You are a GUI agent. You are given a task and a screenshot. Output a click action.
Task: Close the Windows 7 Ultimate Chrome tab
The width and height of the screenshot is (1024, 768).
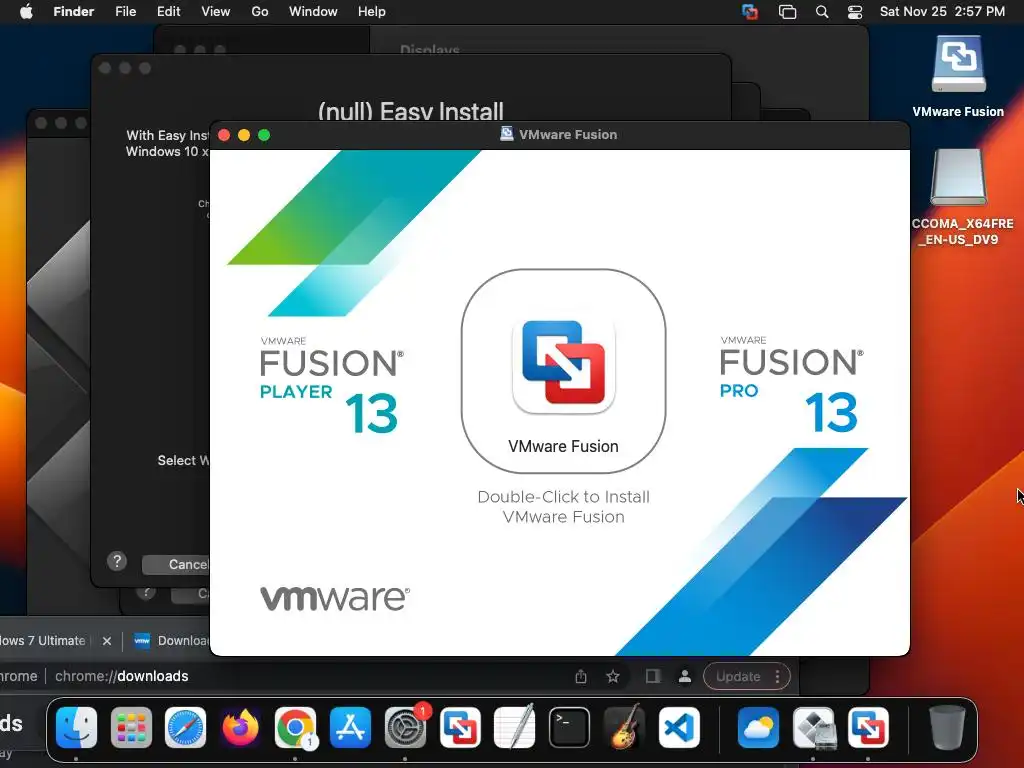[x=107, y=641]
